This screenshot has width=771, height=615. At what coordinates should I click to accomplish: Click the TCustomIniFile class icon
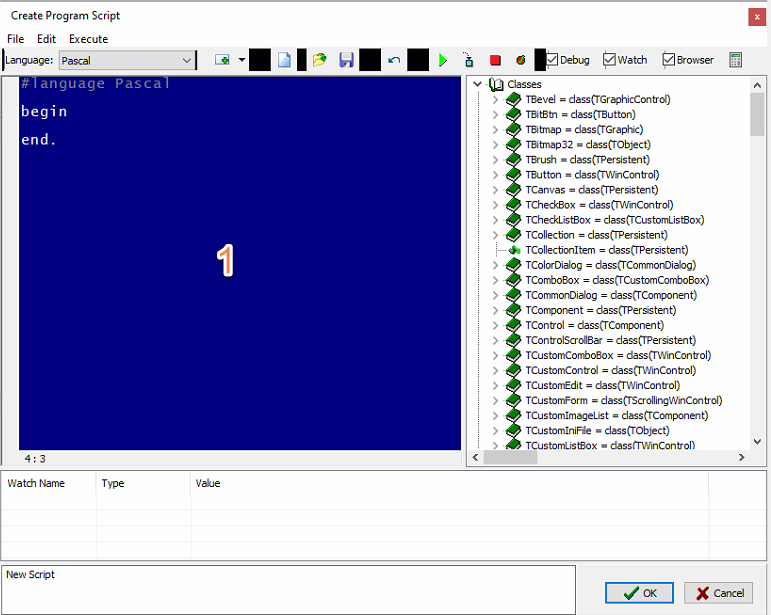513,431
